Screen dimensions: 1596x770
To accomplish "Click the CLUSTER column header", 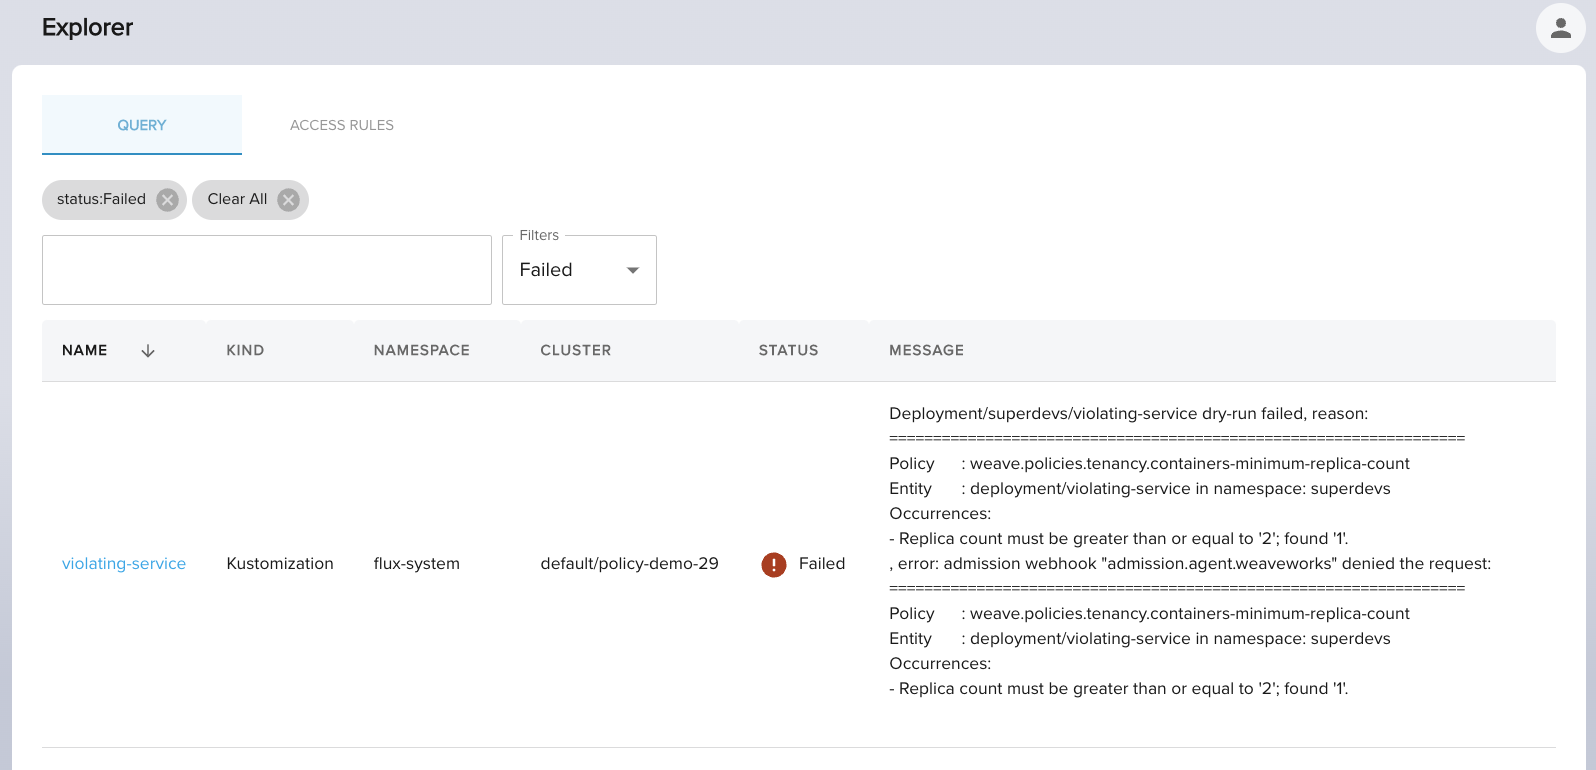I will point(576,351).
